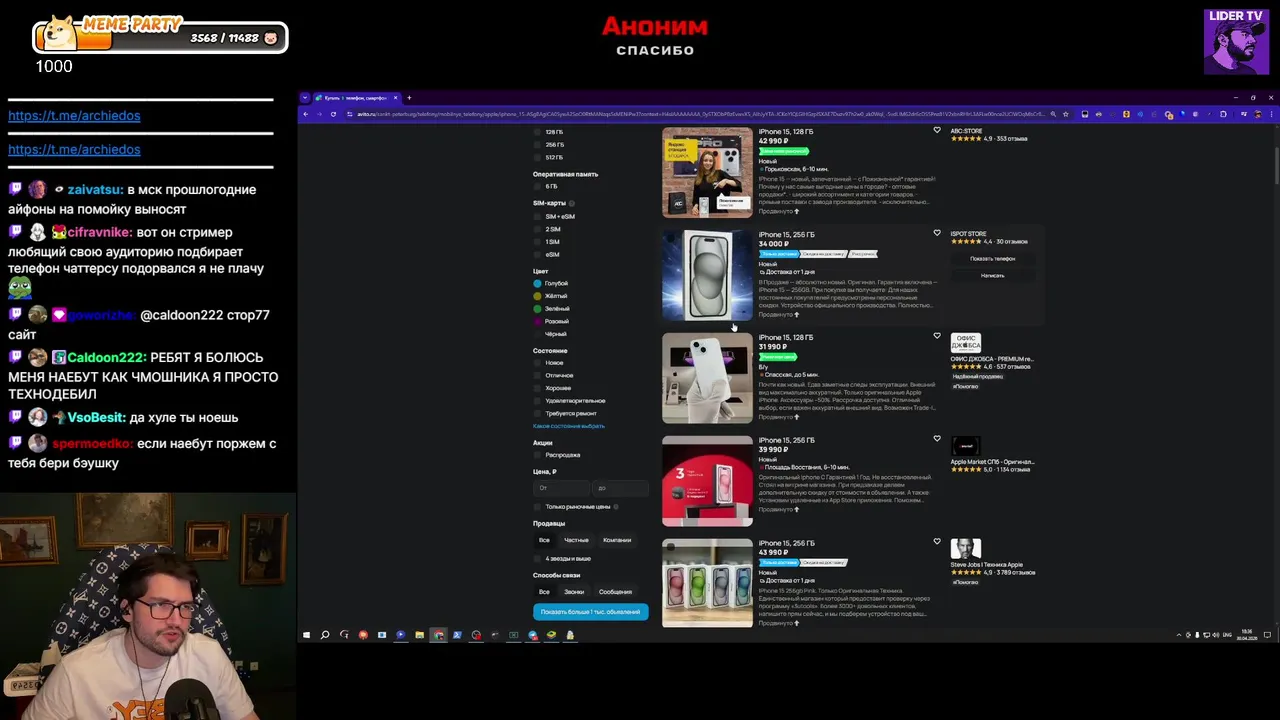Click the SIM-карты help icon
Image resolution: width=1280 pixels, height=720 pixels.
coord(572,203)
